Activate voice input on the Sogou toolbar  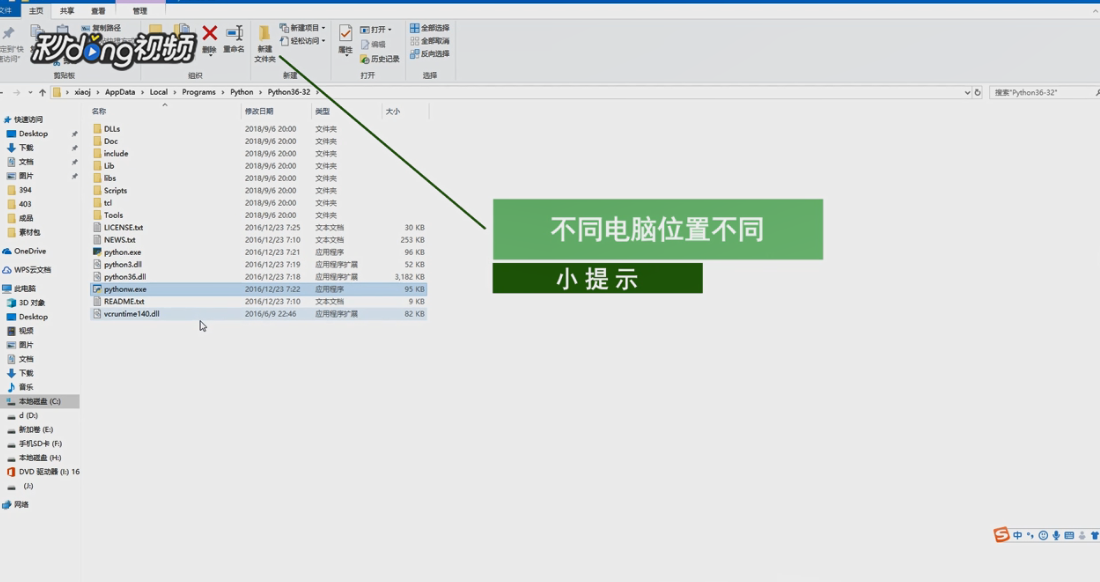pyautogui.click(x=1056, y=535)
